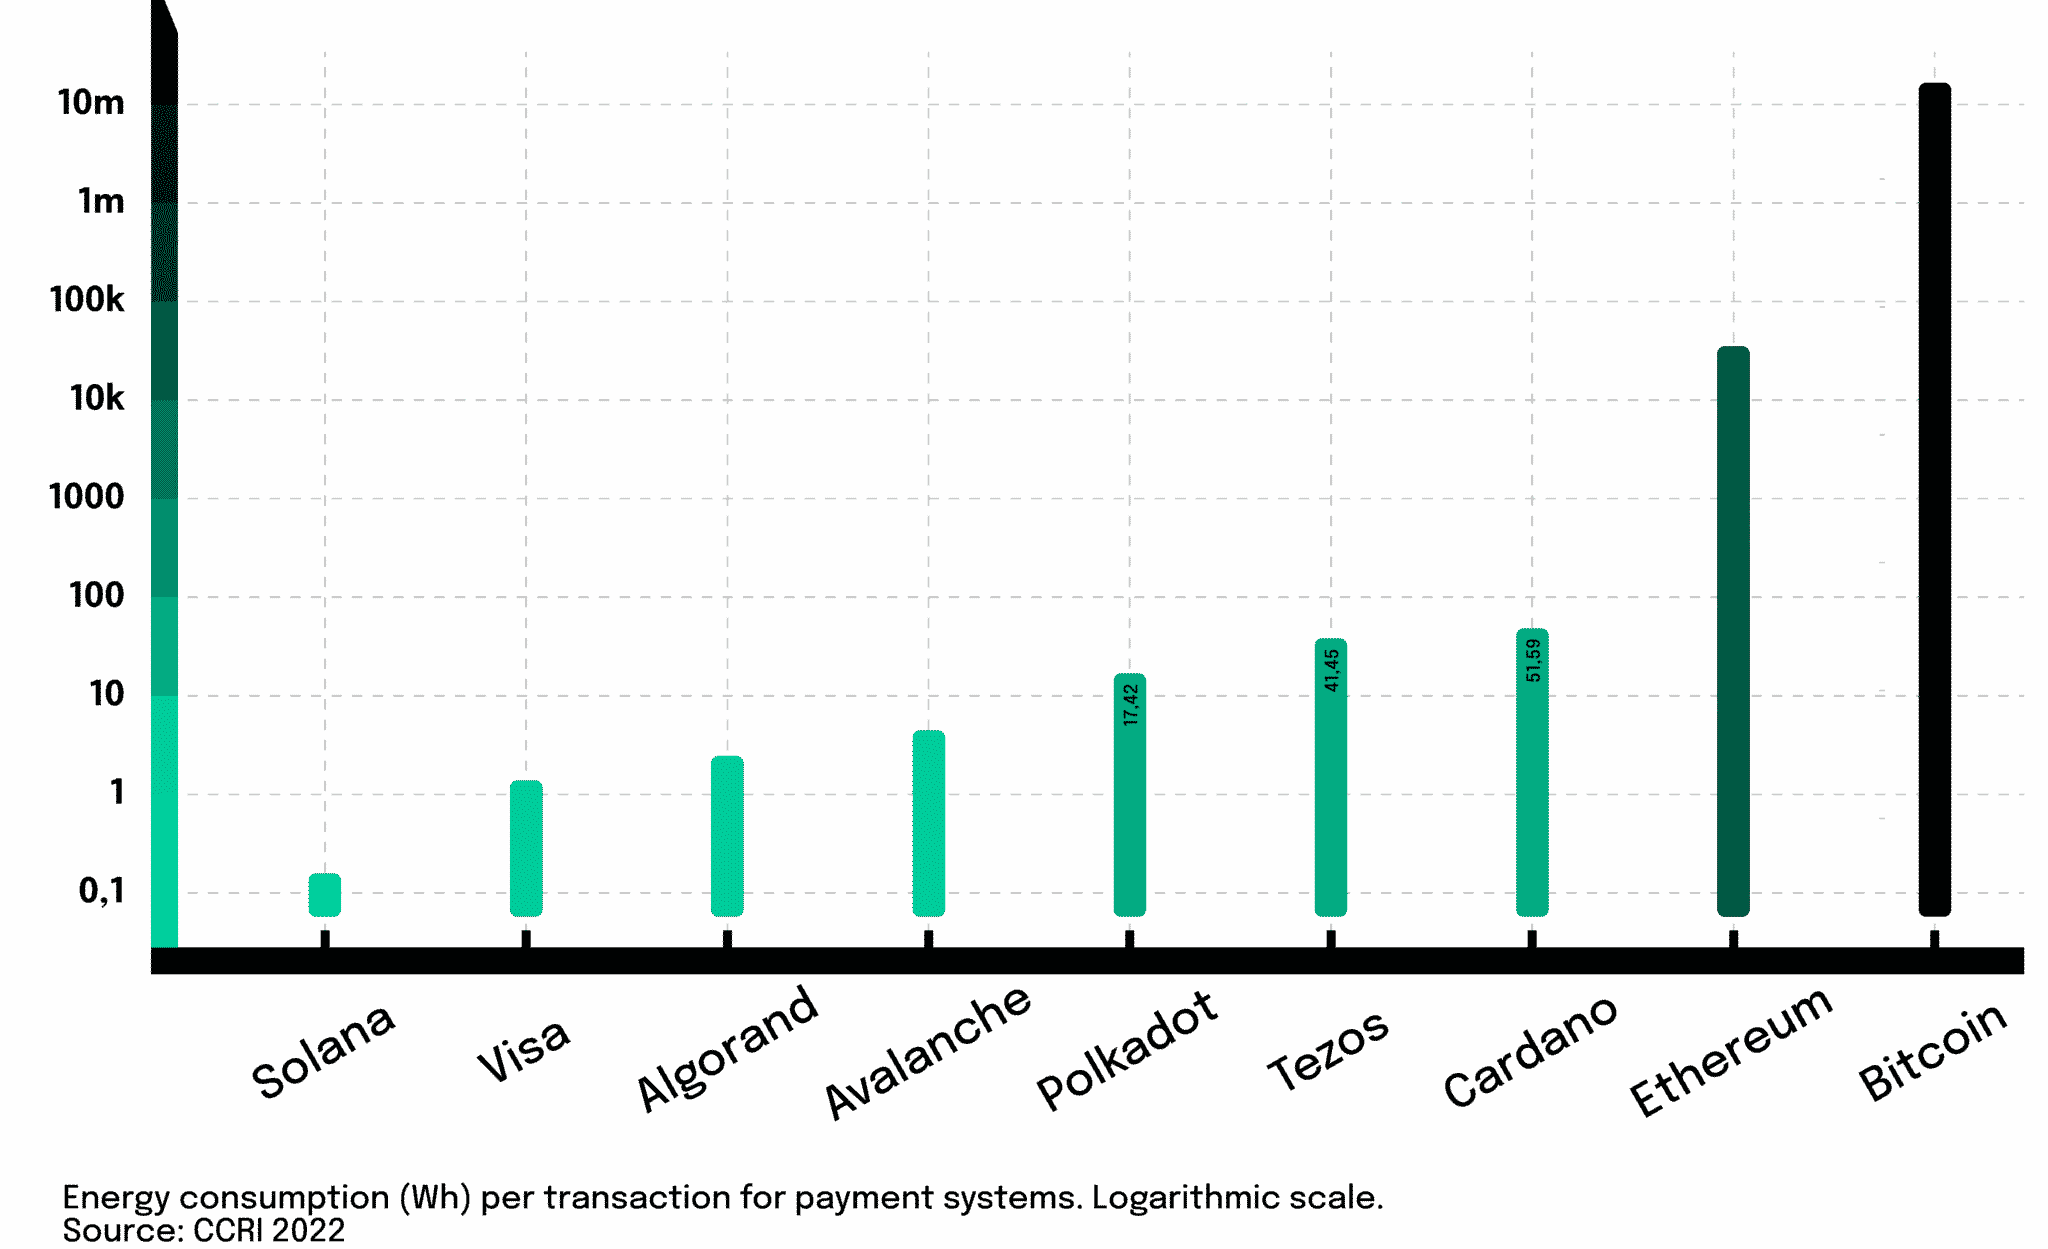Image resolution: width=2048 pixels, height=1249 pixels.
Task: Click the Energy consumption caption text
Action: 723,1197
